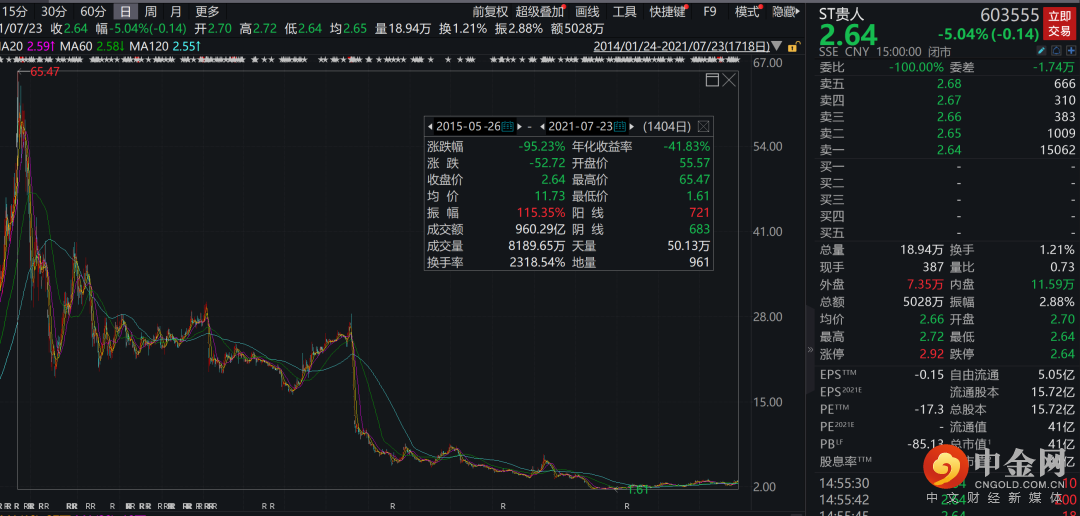
Task: Enable 超级叠加 overlay
Action: click(x=539, y=12)
